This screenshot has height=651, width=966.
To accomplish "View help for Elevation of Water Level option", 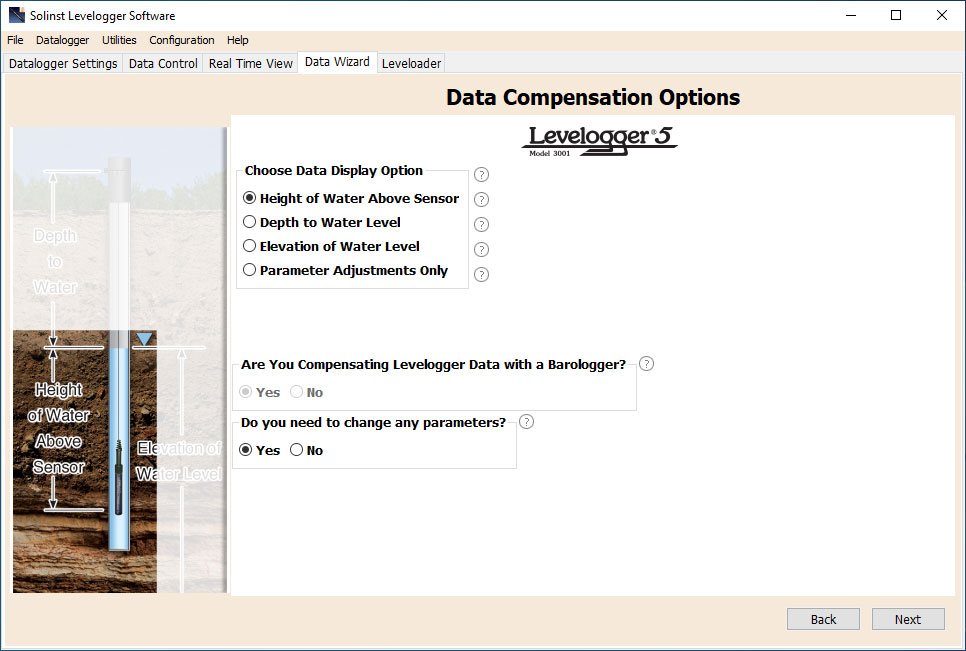I will pyautogui.click(x=481, y=249).
